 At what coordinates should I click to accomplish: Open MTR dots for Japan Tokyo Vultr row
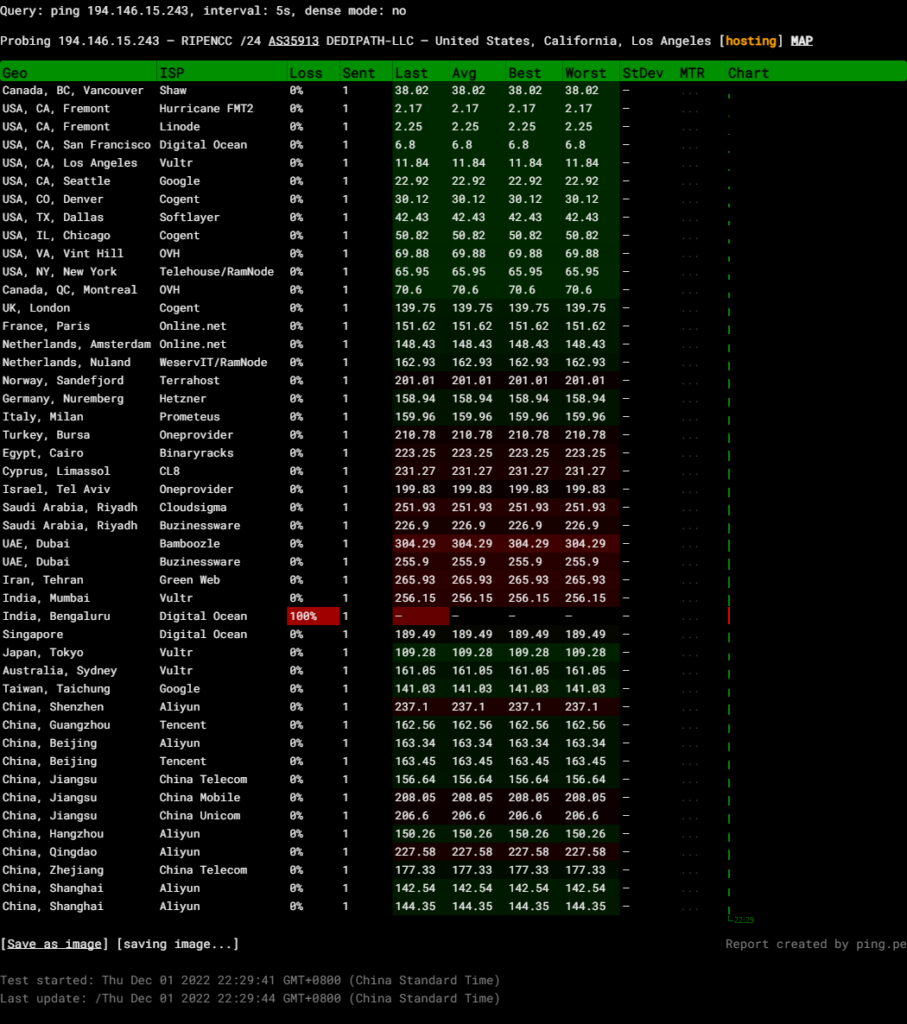pos(690,653)
